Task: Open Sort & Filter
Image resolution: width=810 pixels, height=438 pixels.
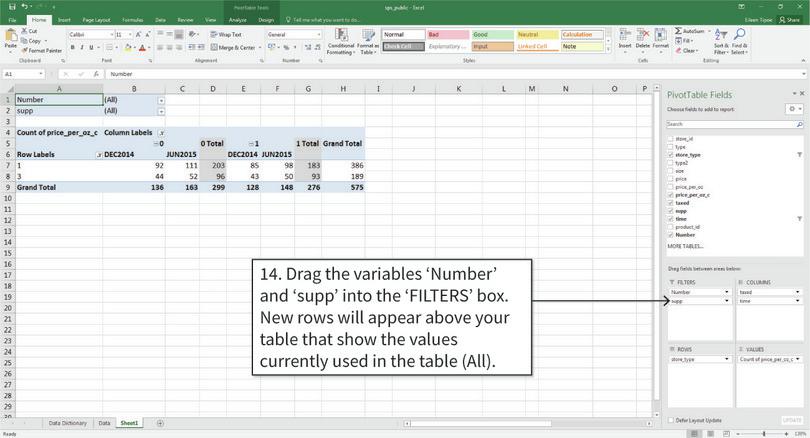Action: click(x=721, y=41)
